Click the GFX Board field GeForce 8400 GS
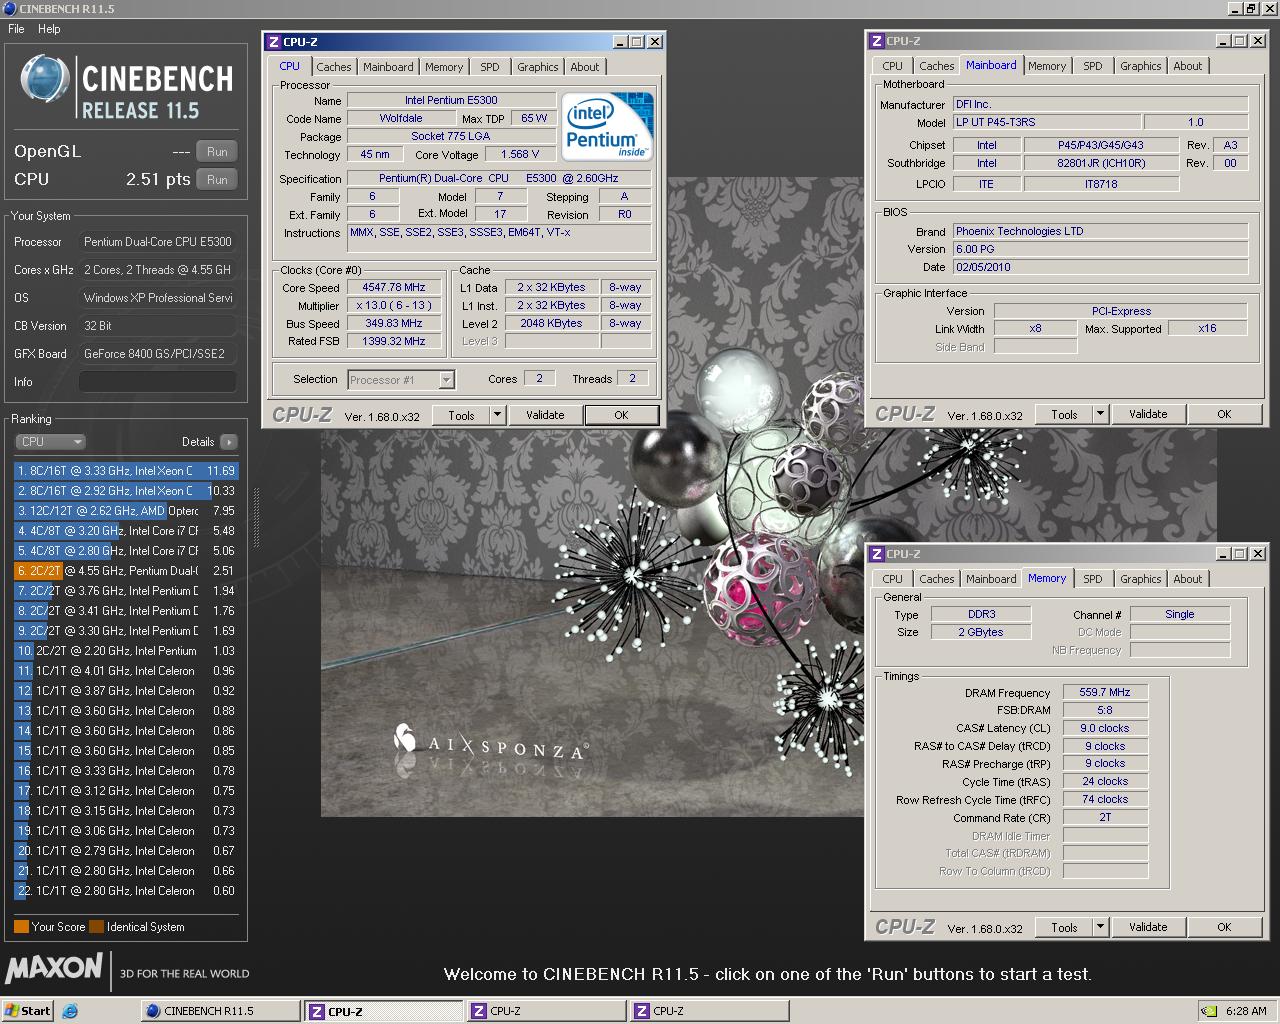Screen dimensions: 1280x1024 (158, 354)
